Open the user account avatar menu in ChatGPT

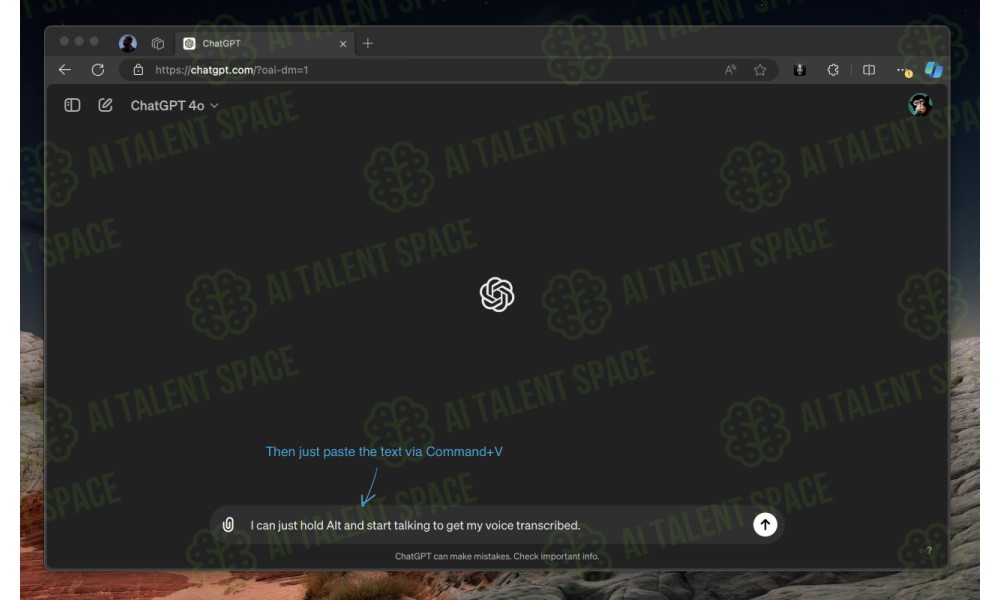(920, 105)
